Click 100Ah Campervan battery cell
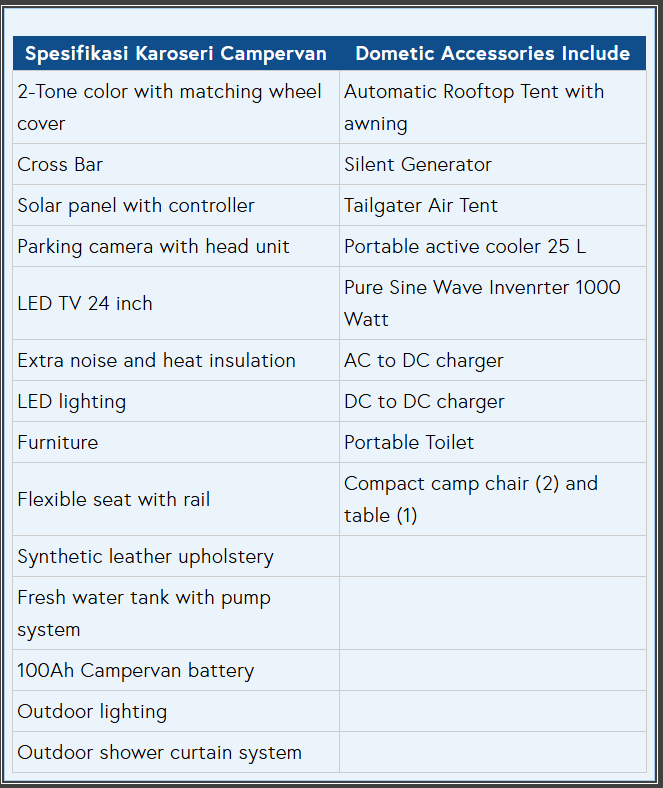Screen dimensions: 663x788 (x=176, y=670)
